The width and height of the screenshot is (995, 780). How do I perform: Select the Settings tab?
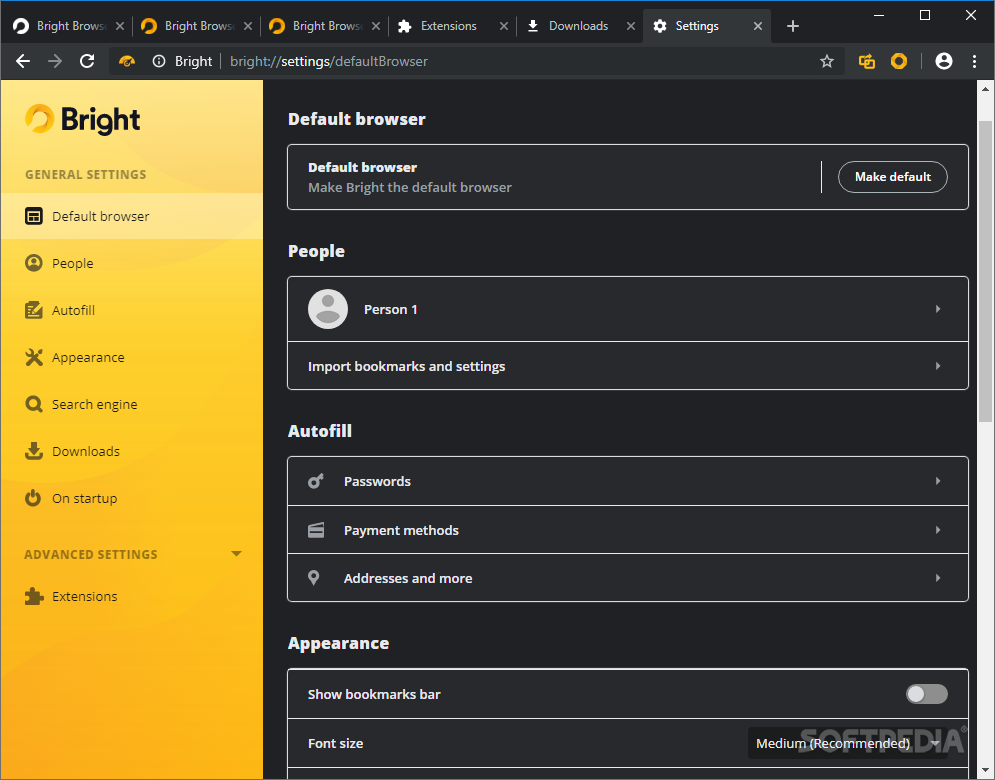pyautogui.click(x=706, y=26)
